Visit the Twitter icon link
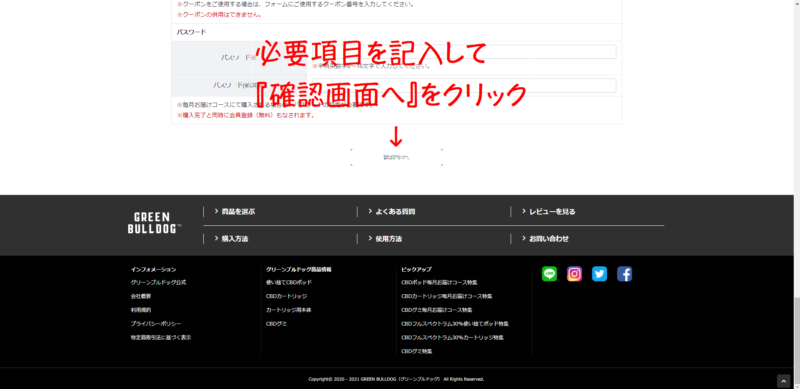This screenshot has height=389, width=800. point(599,274)
